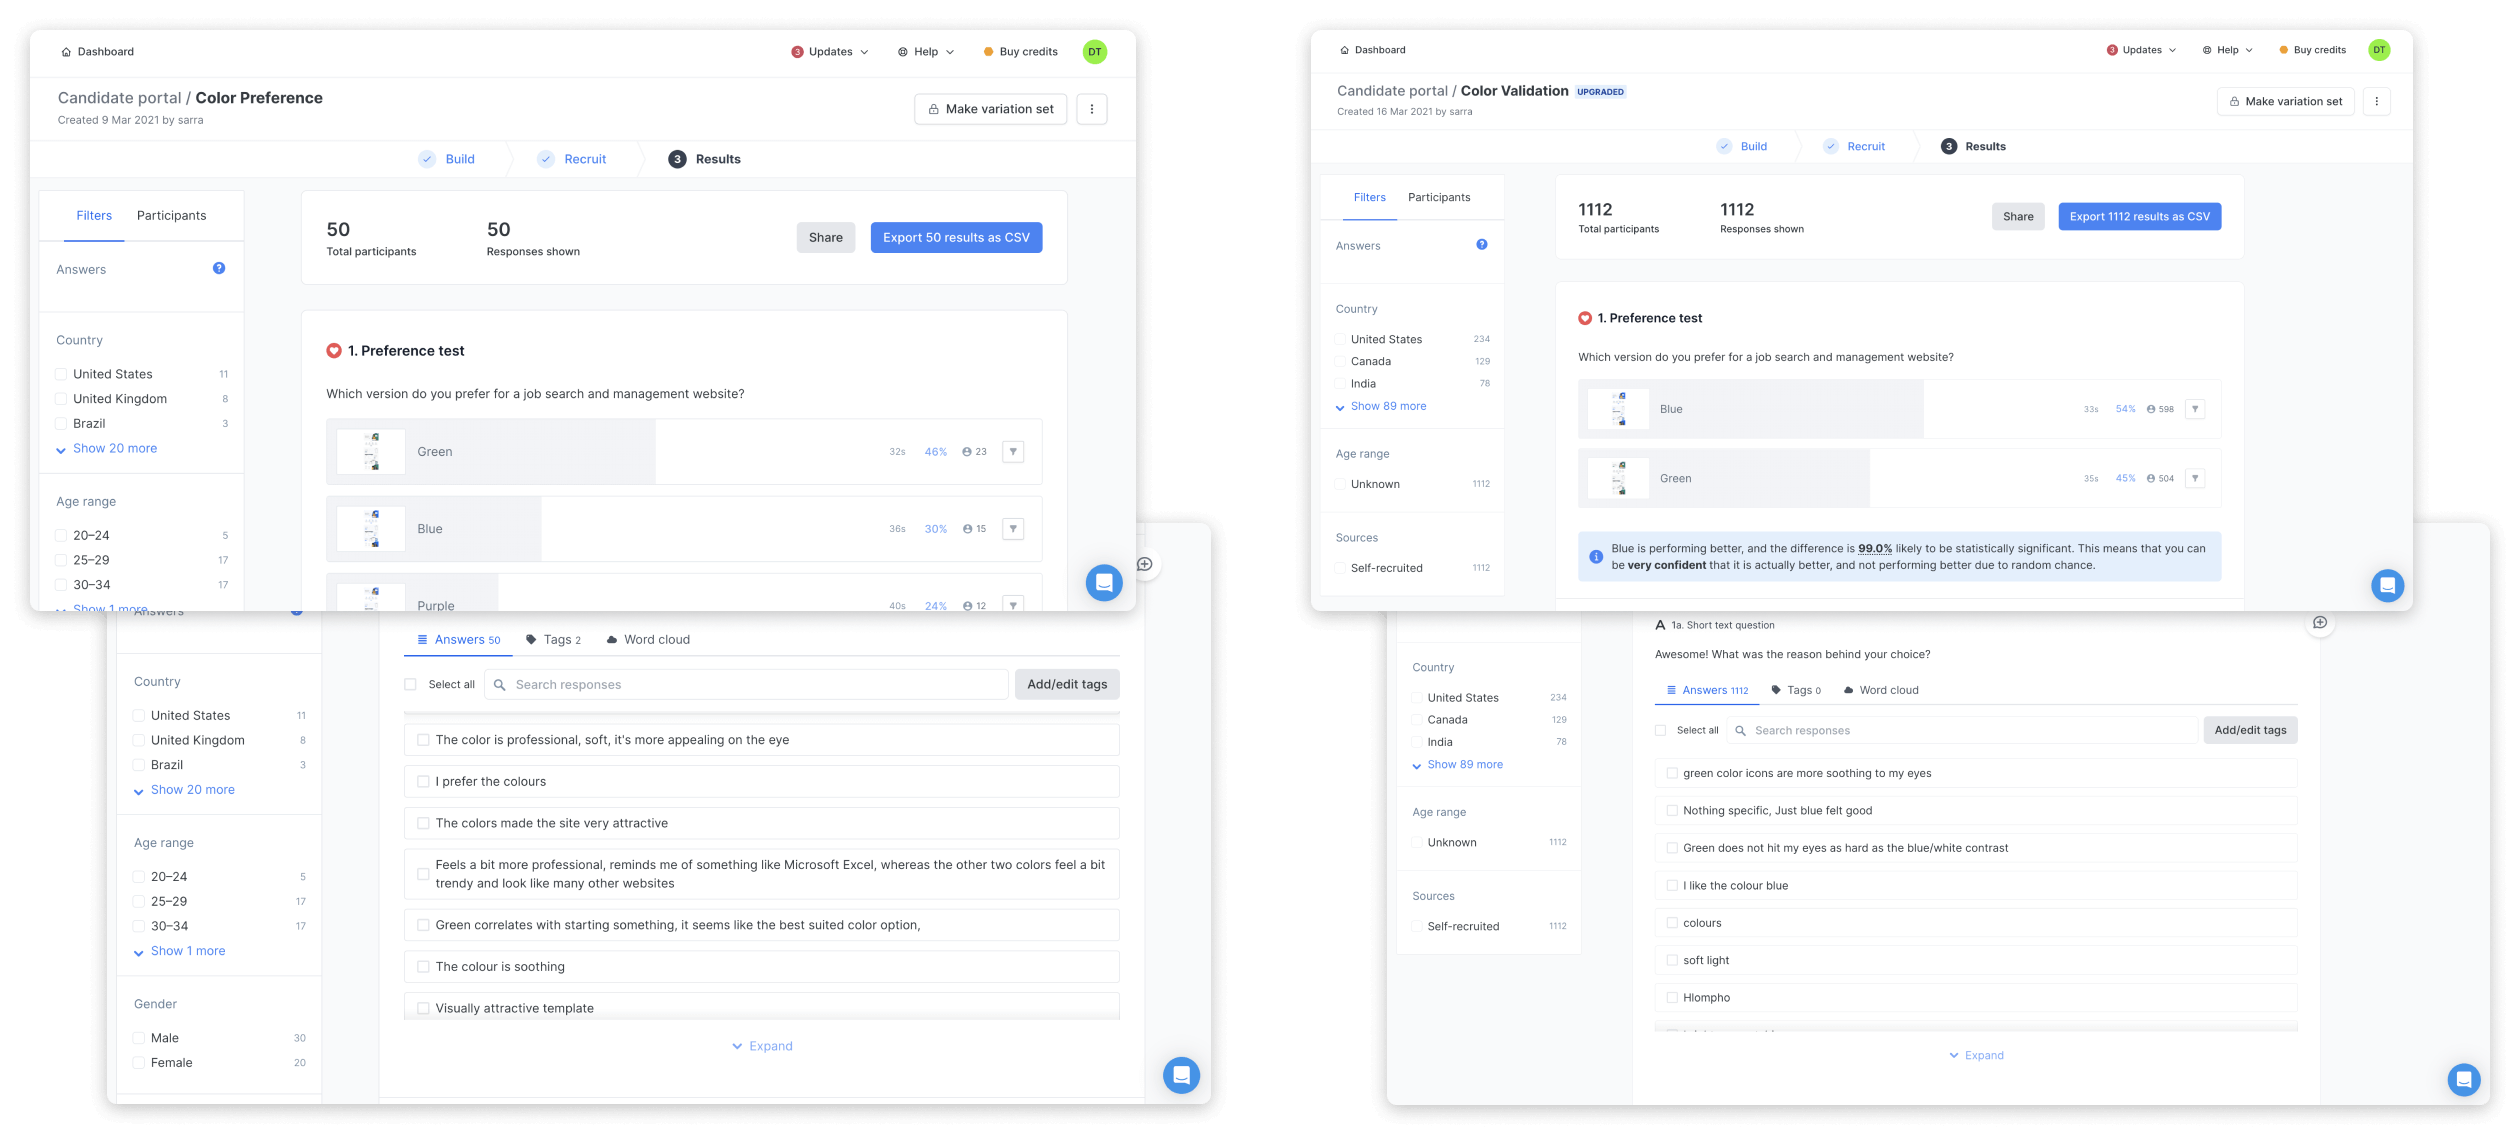Click the Make variation set button
The width and height of the screenshot is (2520, 1134).
point(988,108)
